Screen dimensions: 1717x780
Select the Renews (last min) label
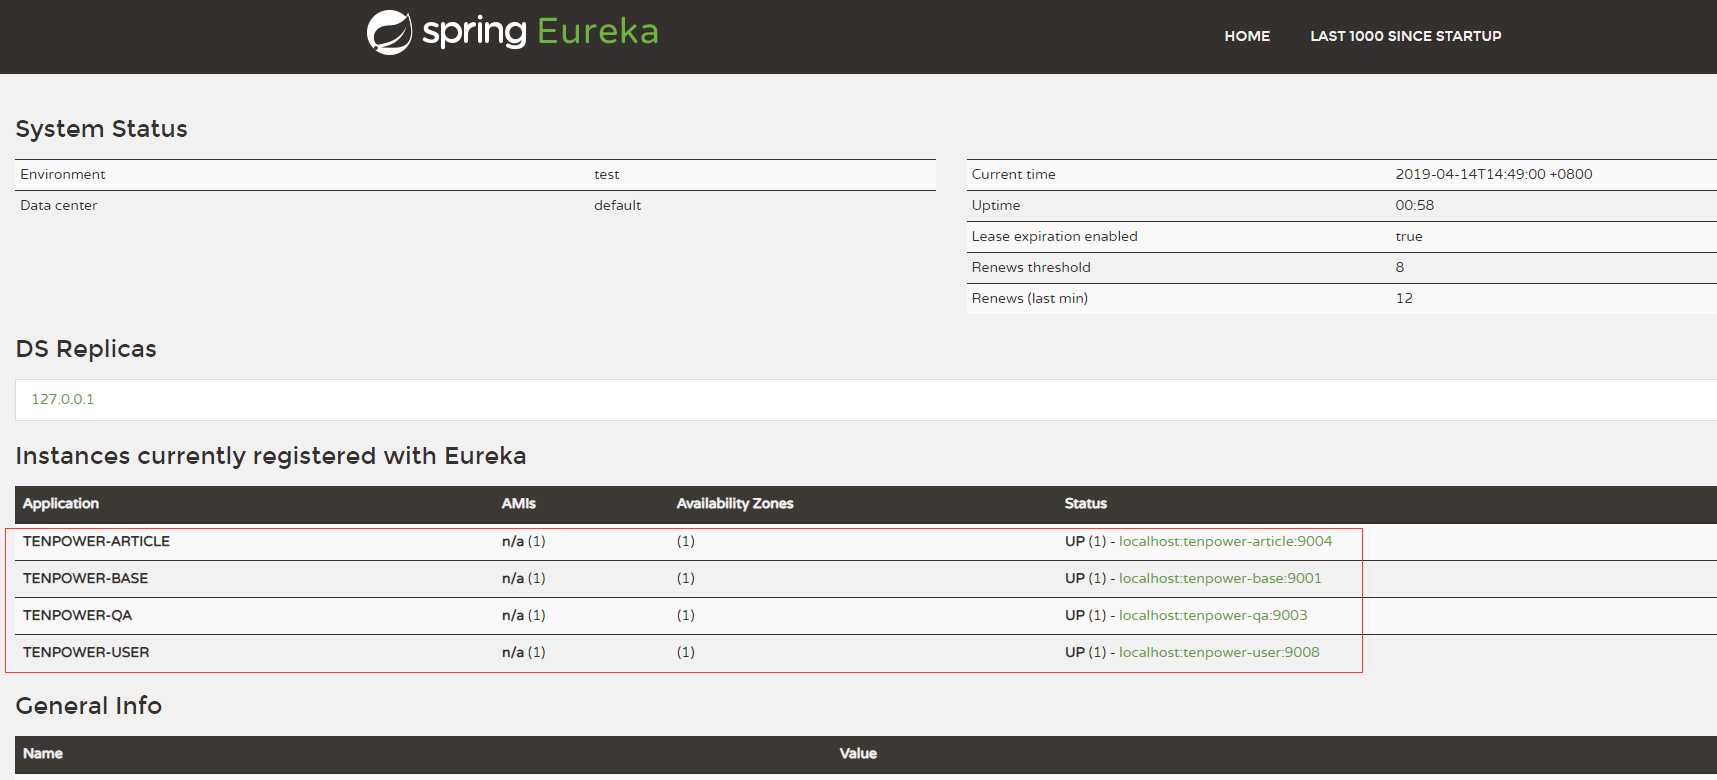click(1030, 298)
